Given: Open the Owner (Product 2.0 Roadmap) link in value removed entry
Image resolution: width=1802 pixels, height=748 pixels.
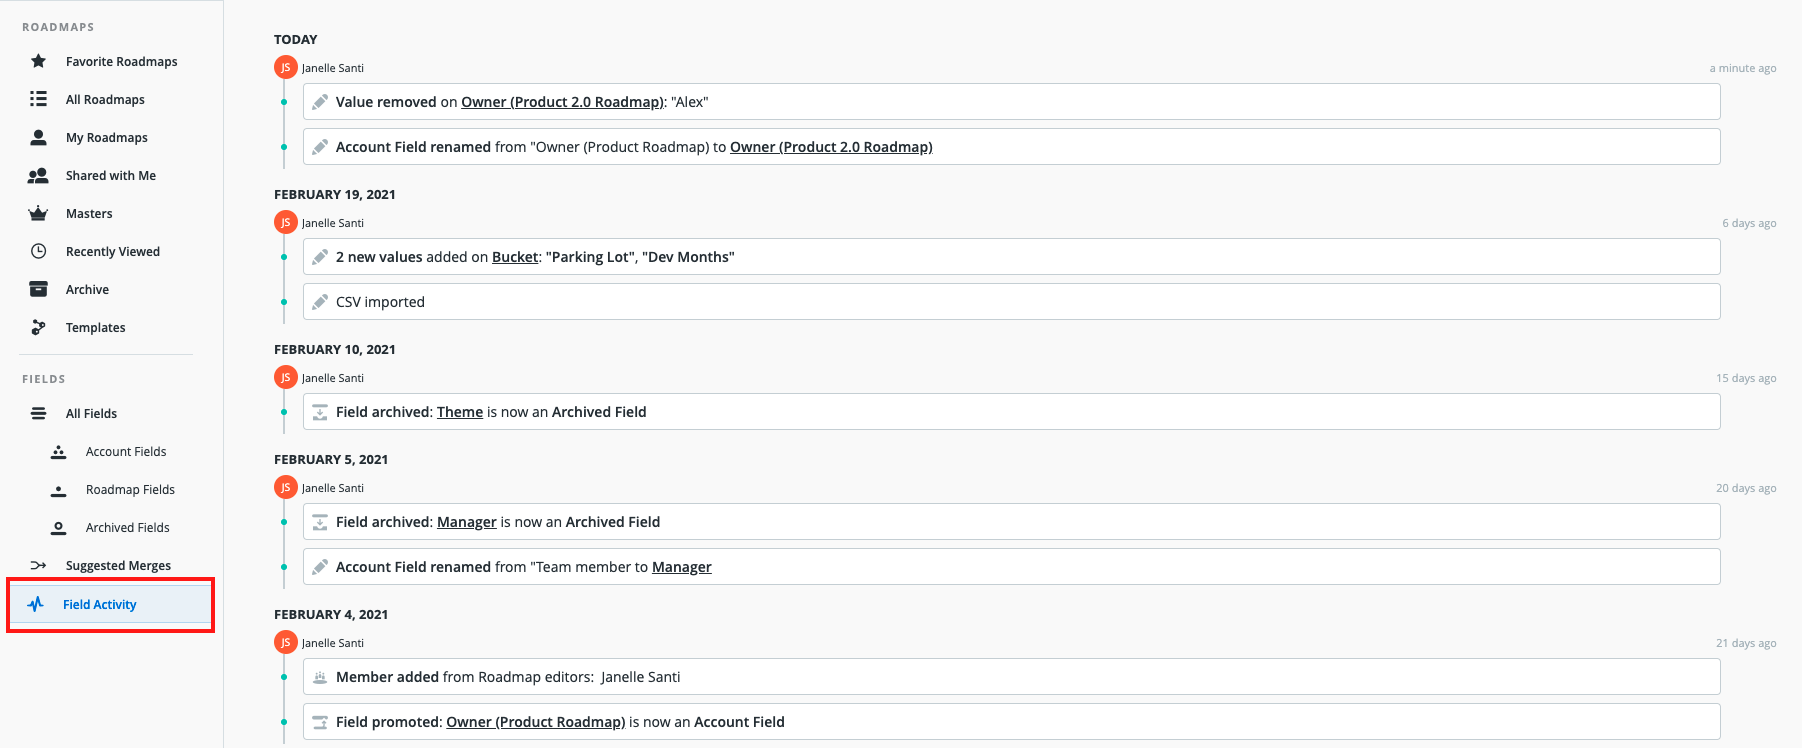Looking at the screenshot, I should tap(562, 102).
